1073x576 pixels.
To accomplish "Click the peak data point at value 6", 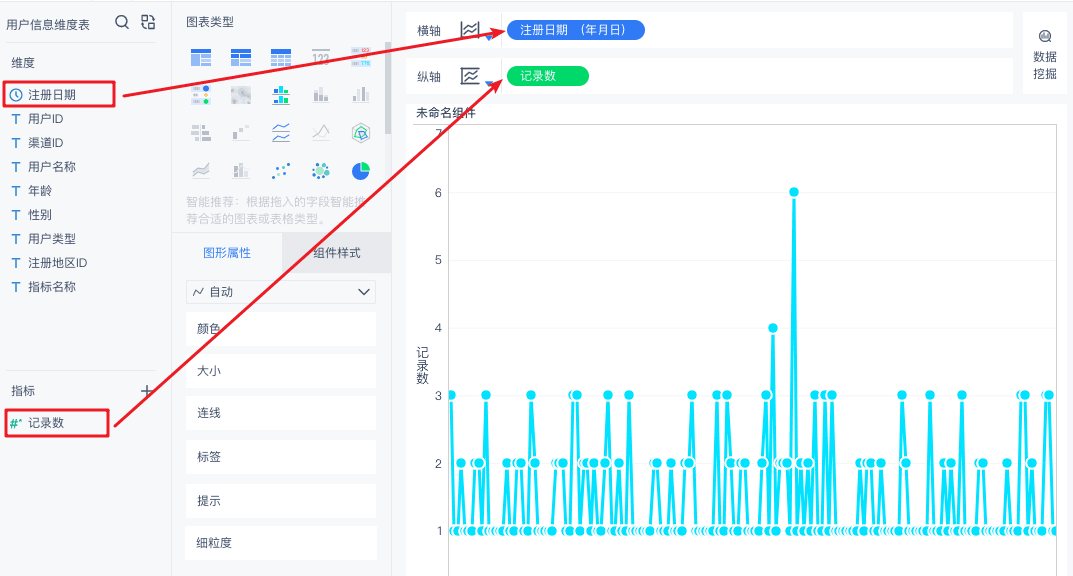I will point(794,192).
